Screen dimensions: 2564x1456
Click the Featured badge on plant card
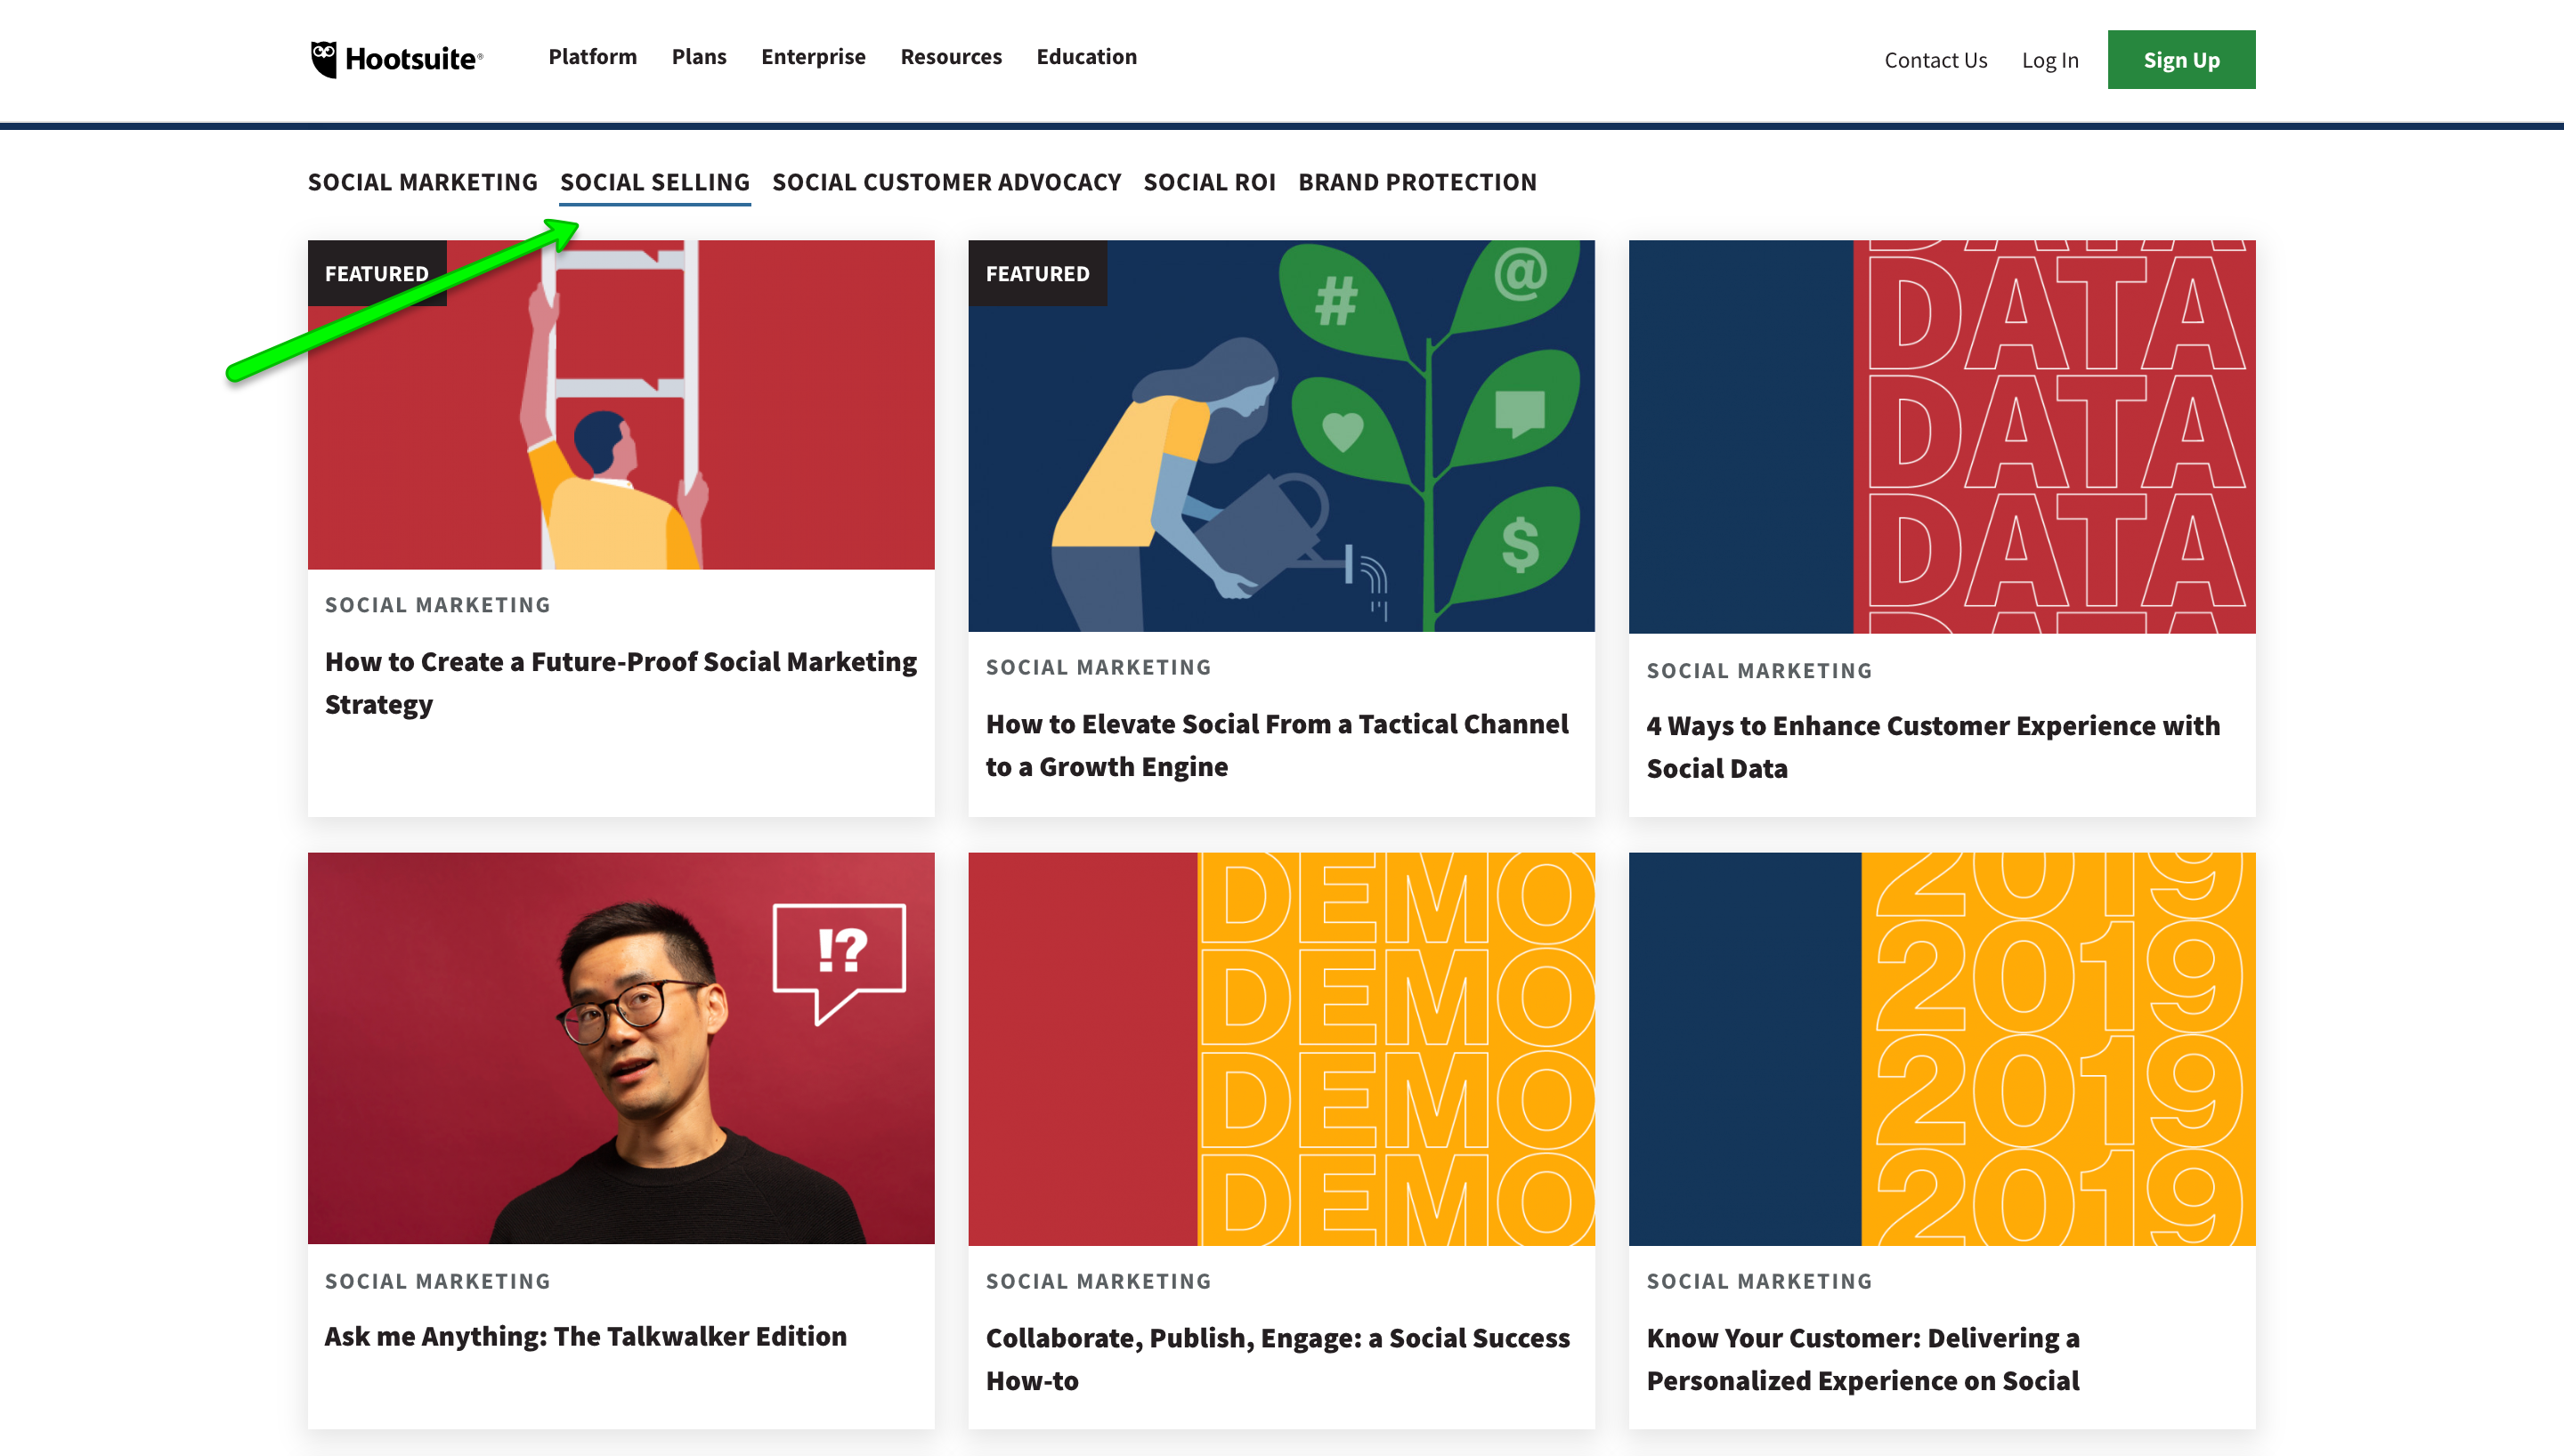(x=1037, y=273)
